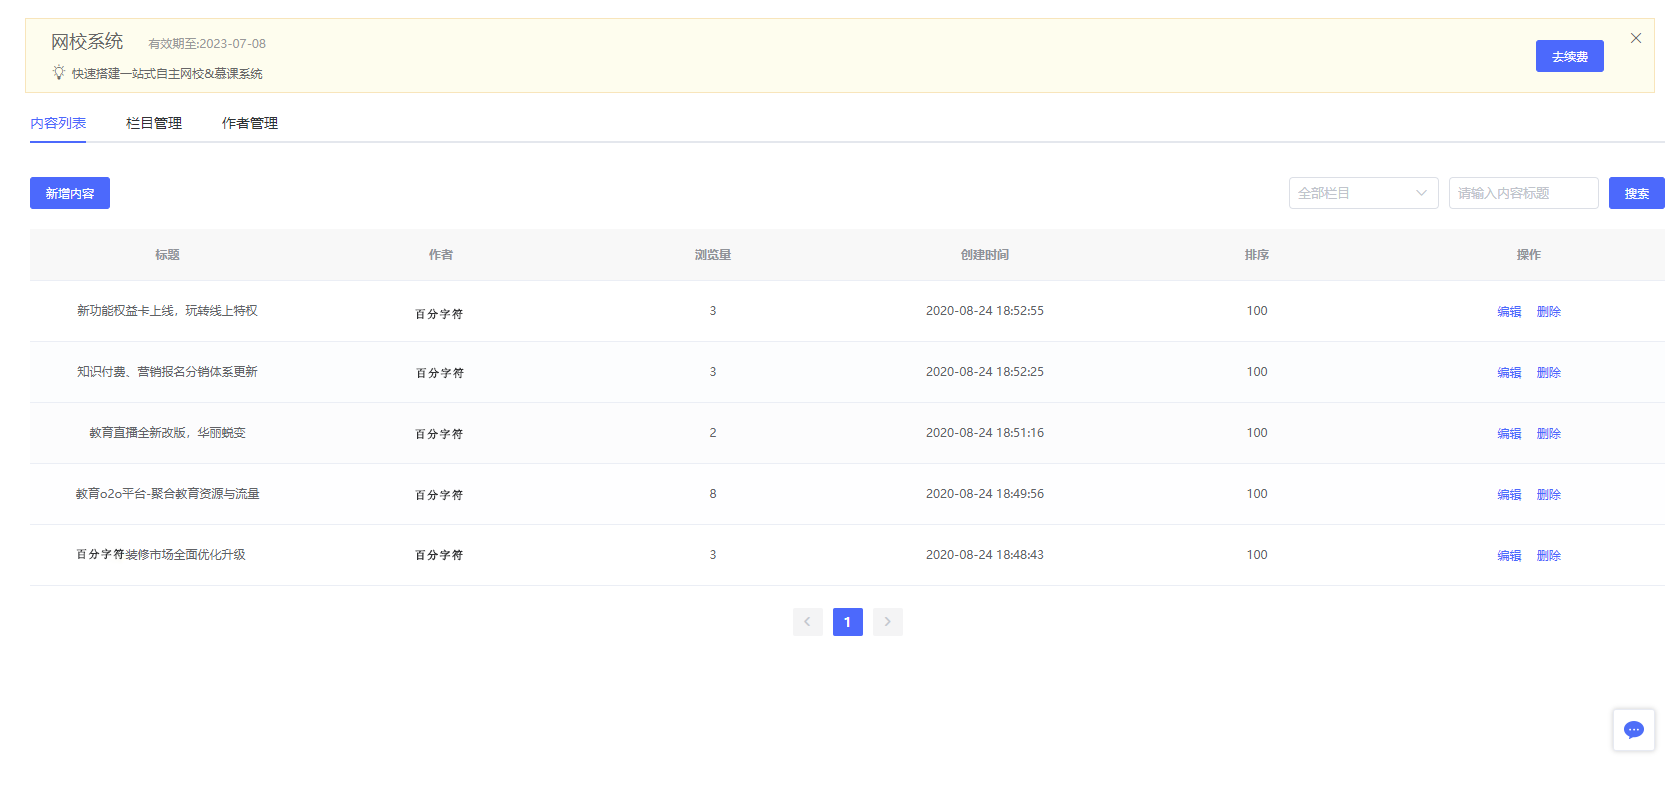
Task: Select the 内容列表 tab
Action: (58, 123)
